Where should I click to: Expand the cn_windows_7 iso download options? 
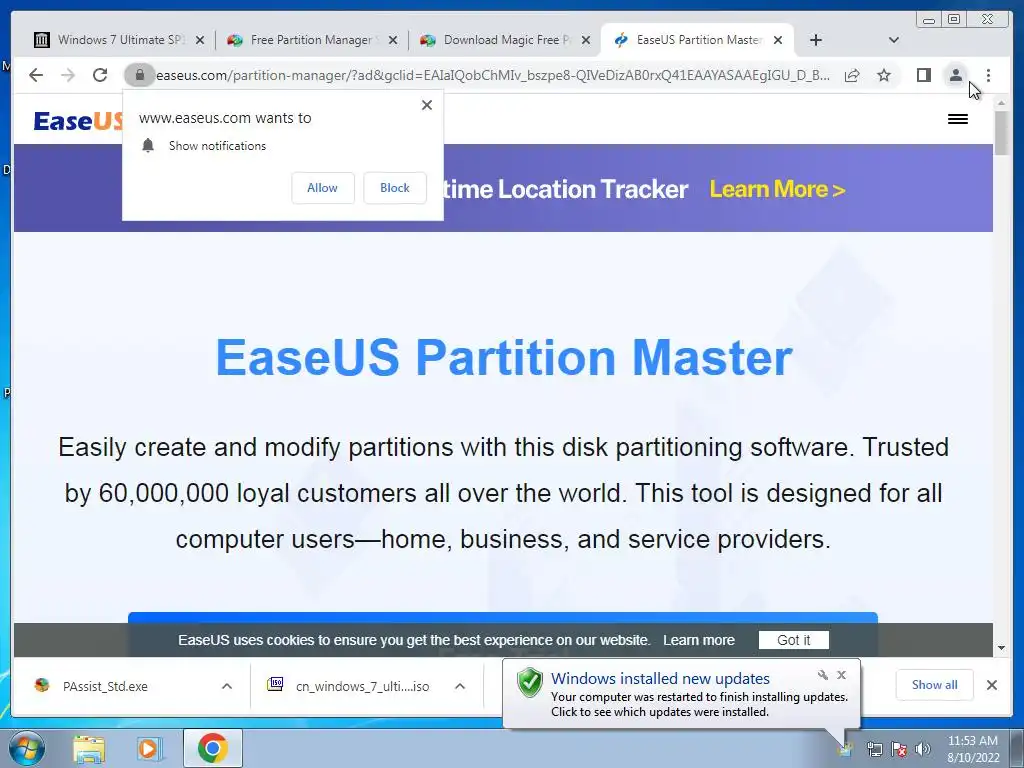click(x=460, y=686)
